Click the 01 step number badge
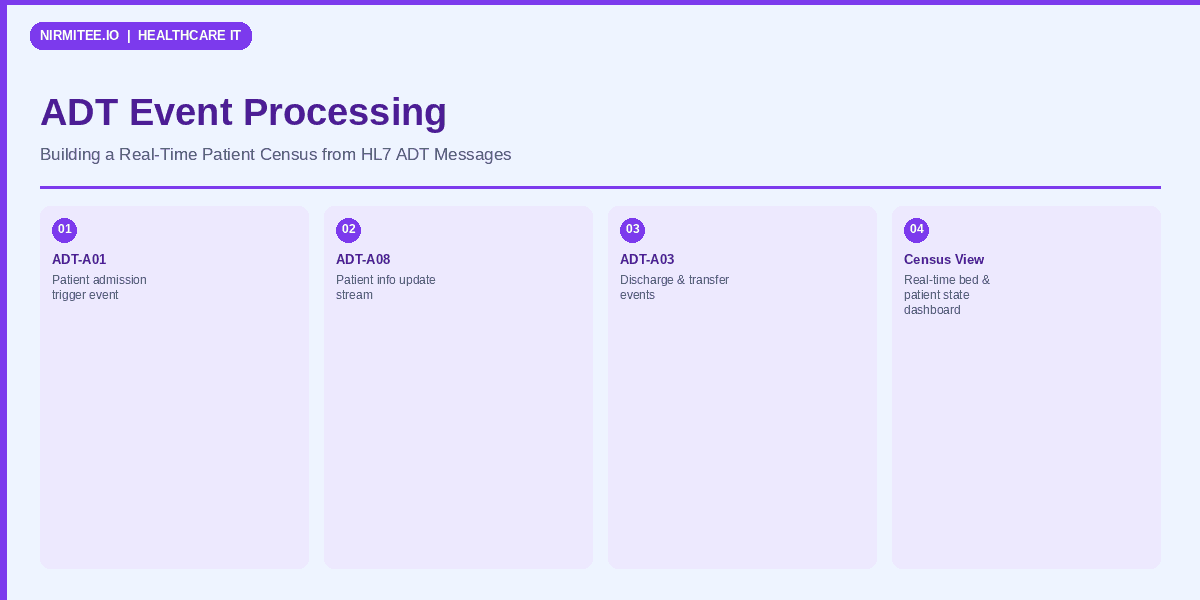This screenshot has height=600, width=1200. point(65,230)
